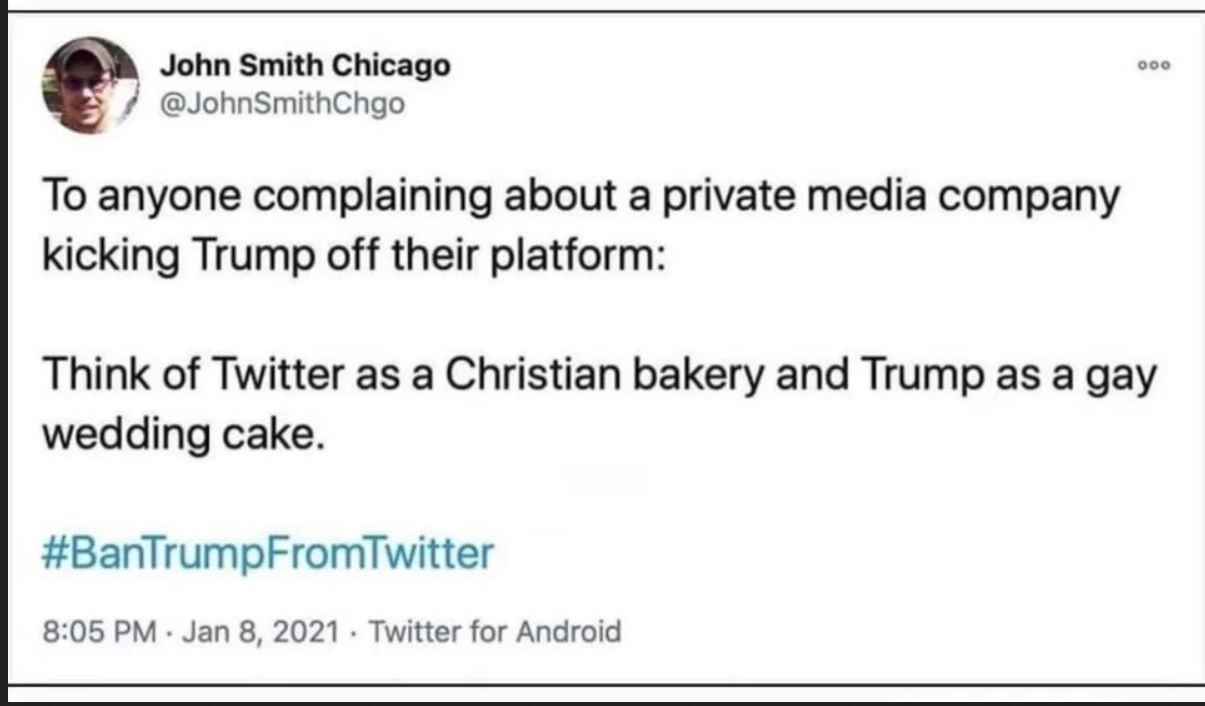
Task: Click the Twitter for Android source label
Action: (496, 632)
